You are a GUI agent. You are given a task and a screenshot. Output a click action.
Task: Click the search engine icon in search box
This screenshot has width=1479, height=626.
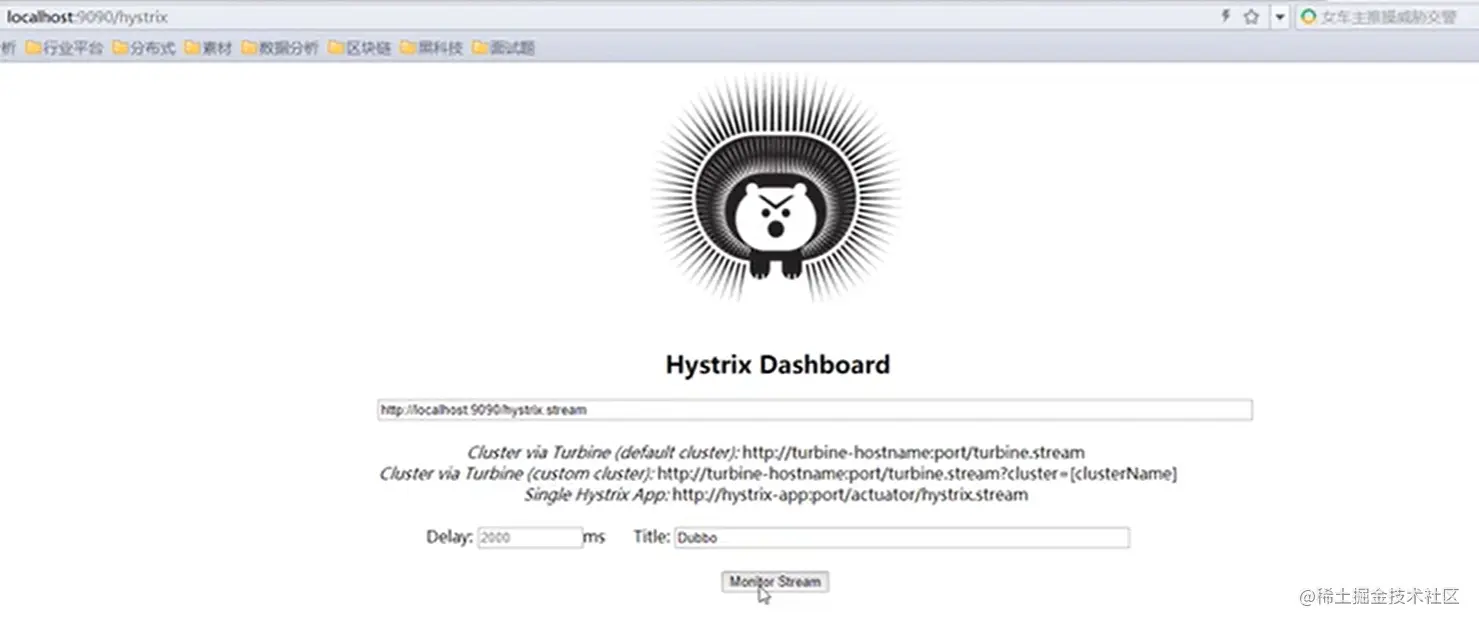(x=1308, y=17)
